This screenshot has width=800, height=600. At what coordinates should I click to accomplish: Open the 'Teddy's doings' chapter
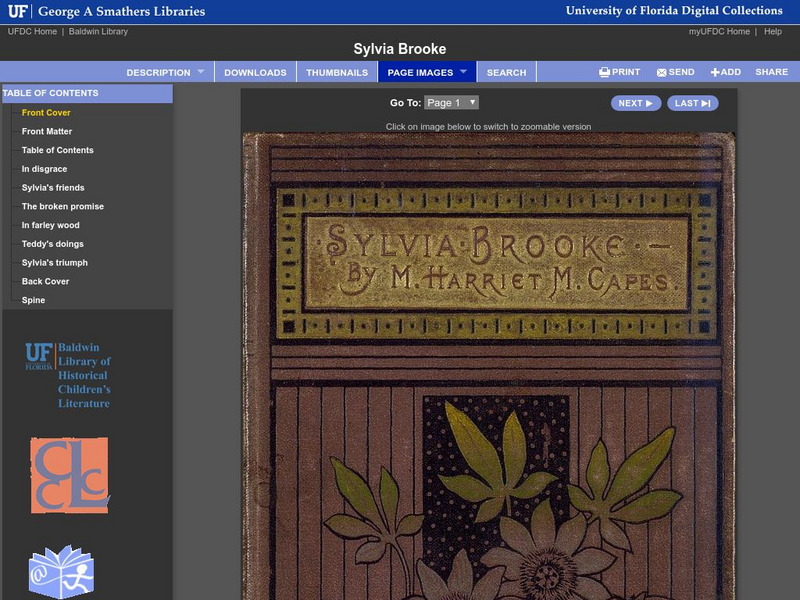point(52,244)
